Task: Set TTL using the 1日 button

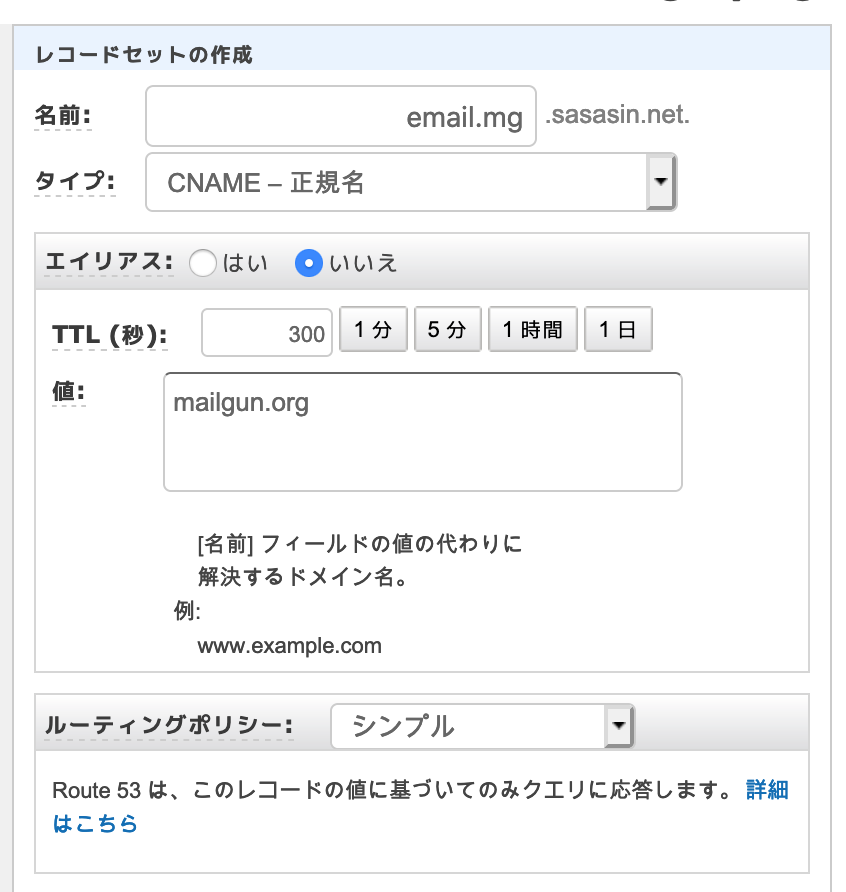Action: (617, 329)
